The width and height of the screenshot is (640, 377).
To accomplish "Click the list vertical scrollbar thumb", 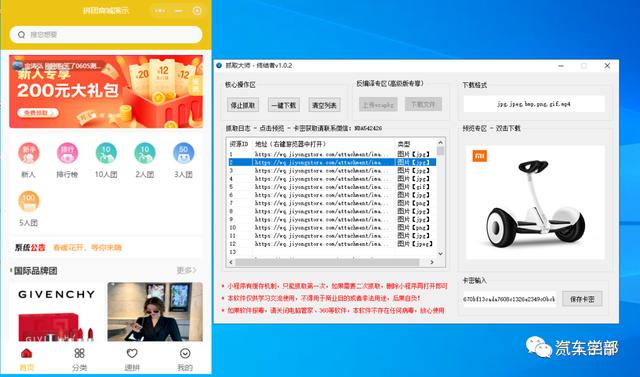I will [440, 151].
